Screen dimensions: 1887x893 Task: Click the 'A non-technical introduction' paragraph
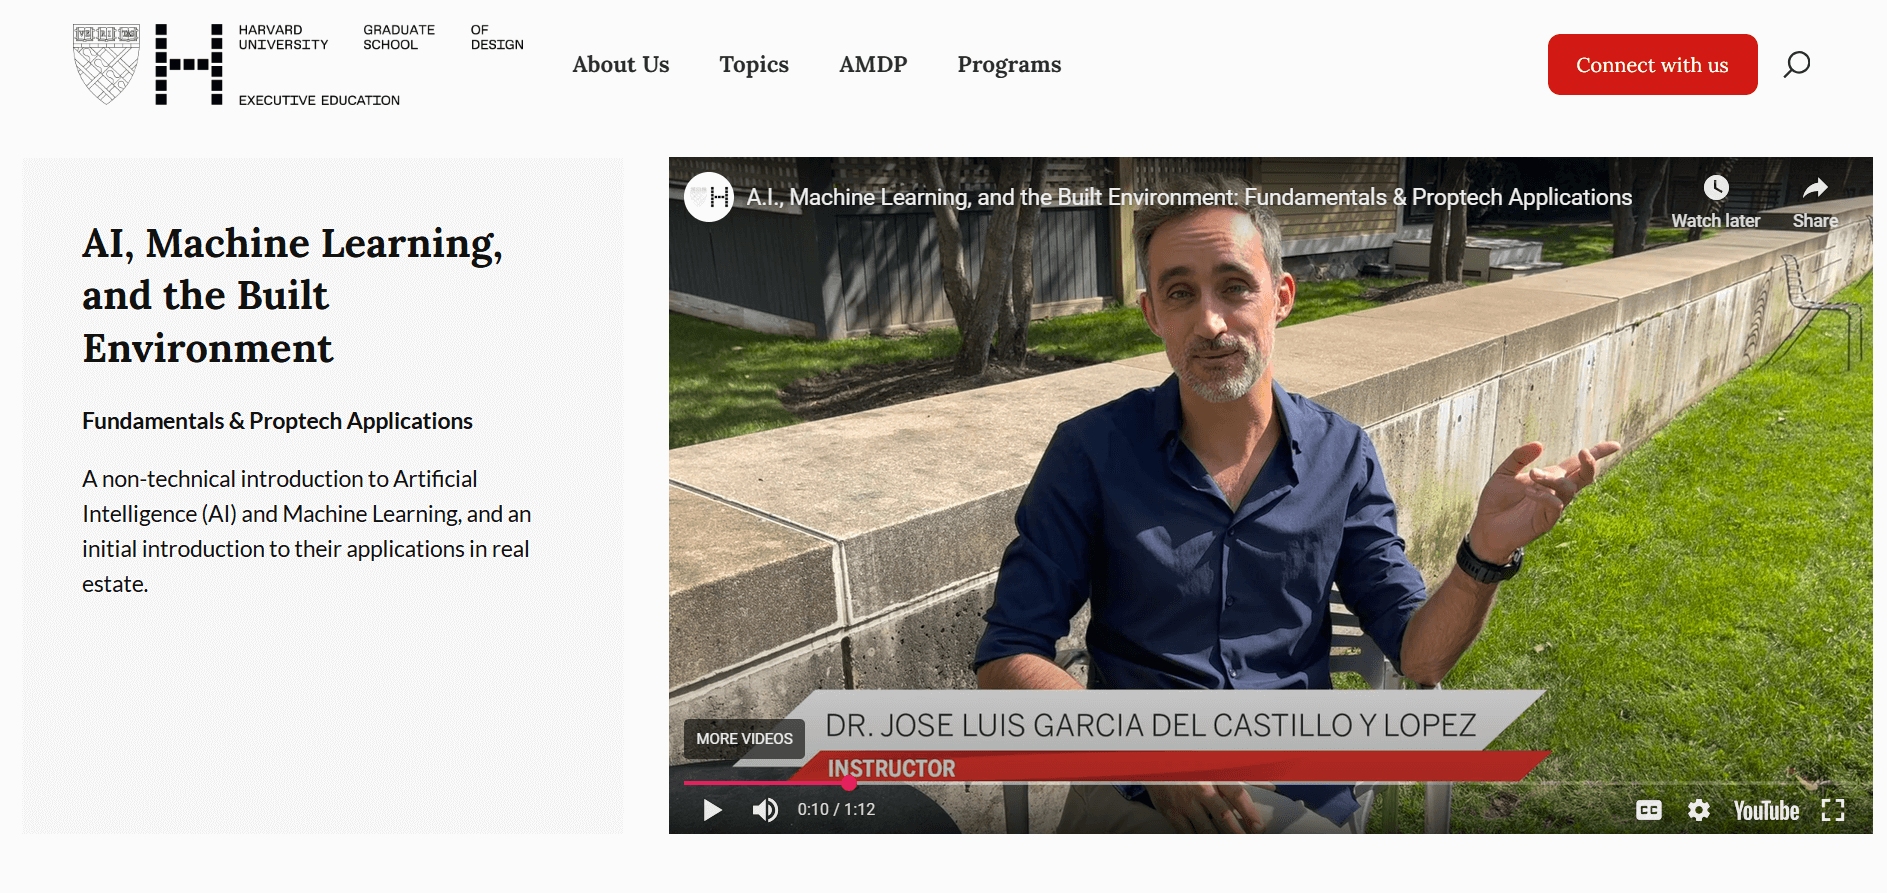[x=307, y=531]
